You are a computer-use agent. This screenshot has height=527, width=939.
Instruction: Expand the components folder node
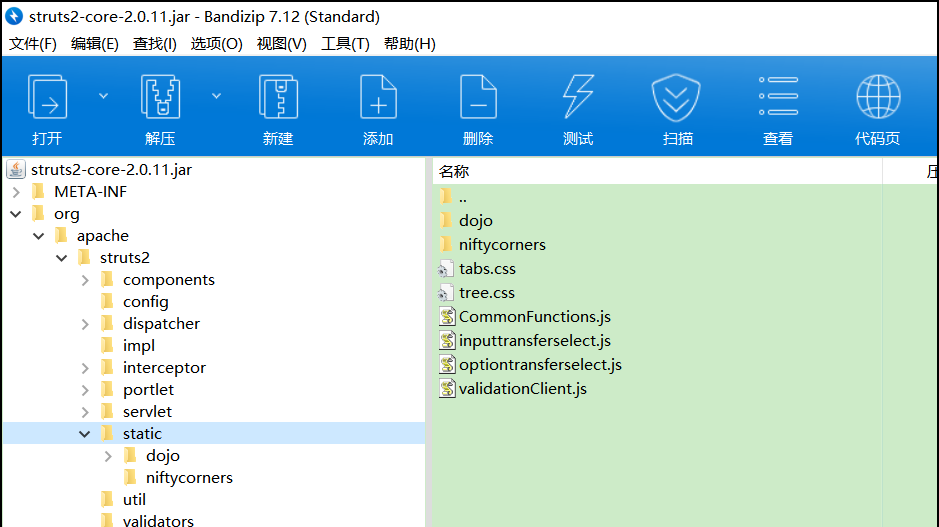click(85, 280)
